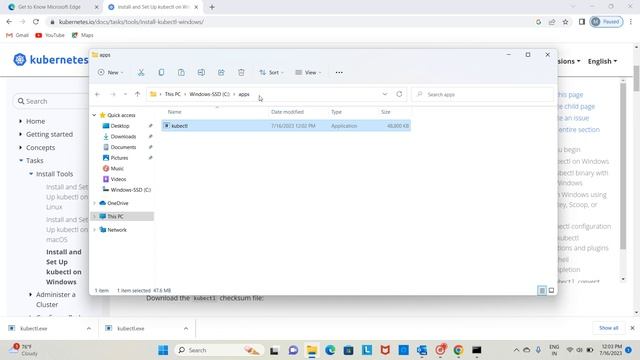
Task: Open File Explorer from taskbar
Action: 312,350
